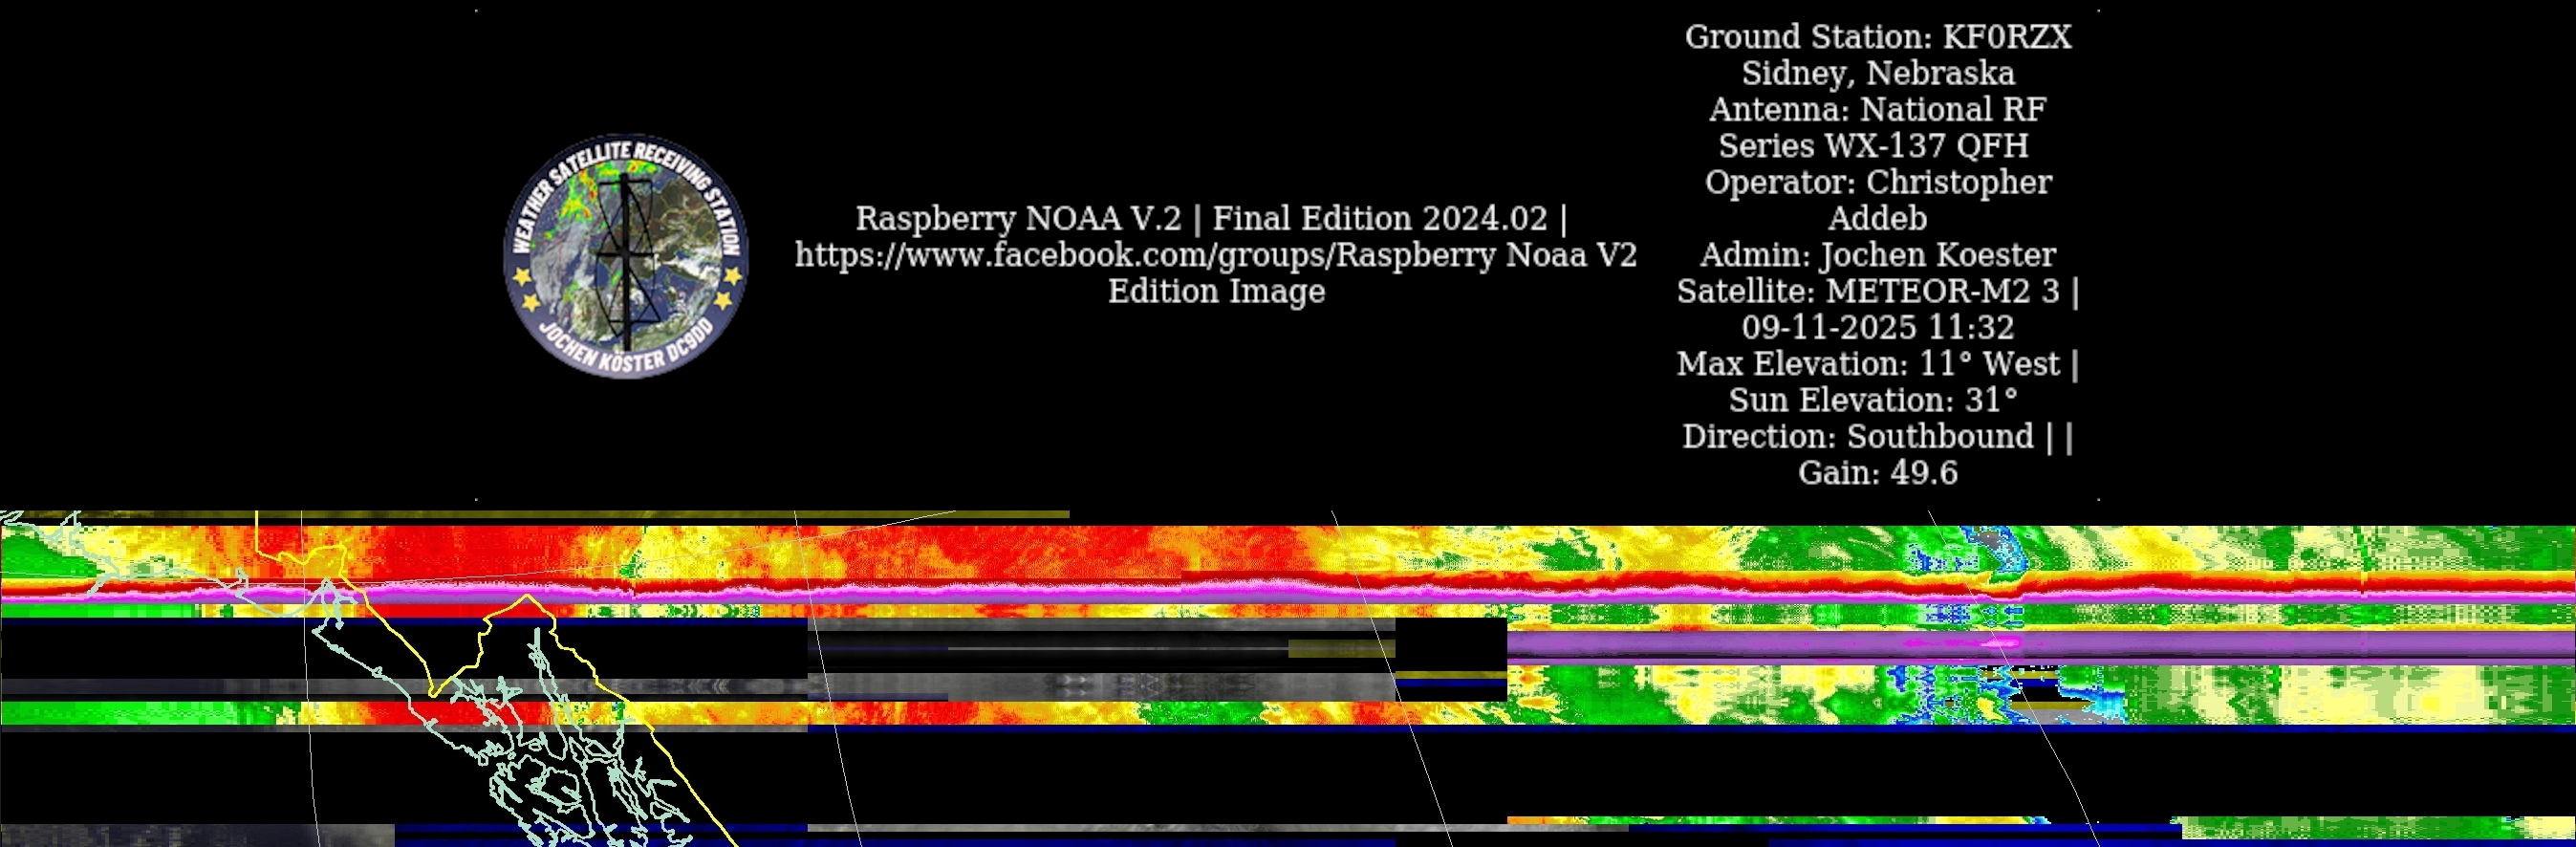The height and width of the screenshot is (847, 2576).
Task: Click the Weather Satellite Receiving Station logo
Action: pos(626,256)
